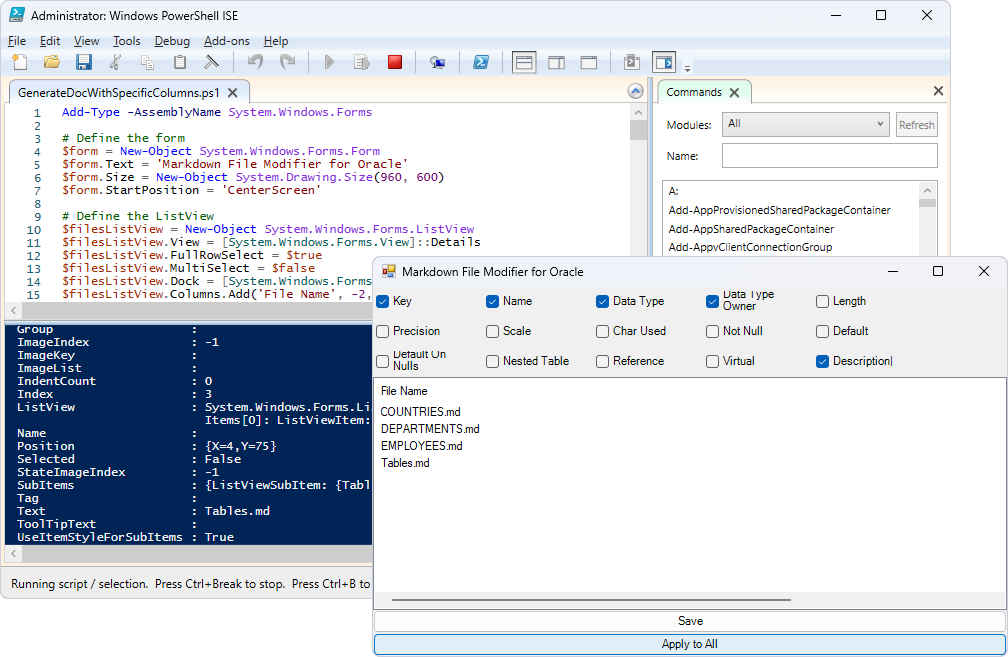Image resolution: width=1008 pixels, height=657 pixels.
Task: Uncheck the Name checkbox
Action: coord(492,302)
